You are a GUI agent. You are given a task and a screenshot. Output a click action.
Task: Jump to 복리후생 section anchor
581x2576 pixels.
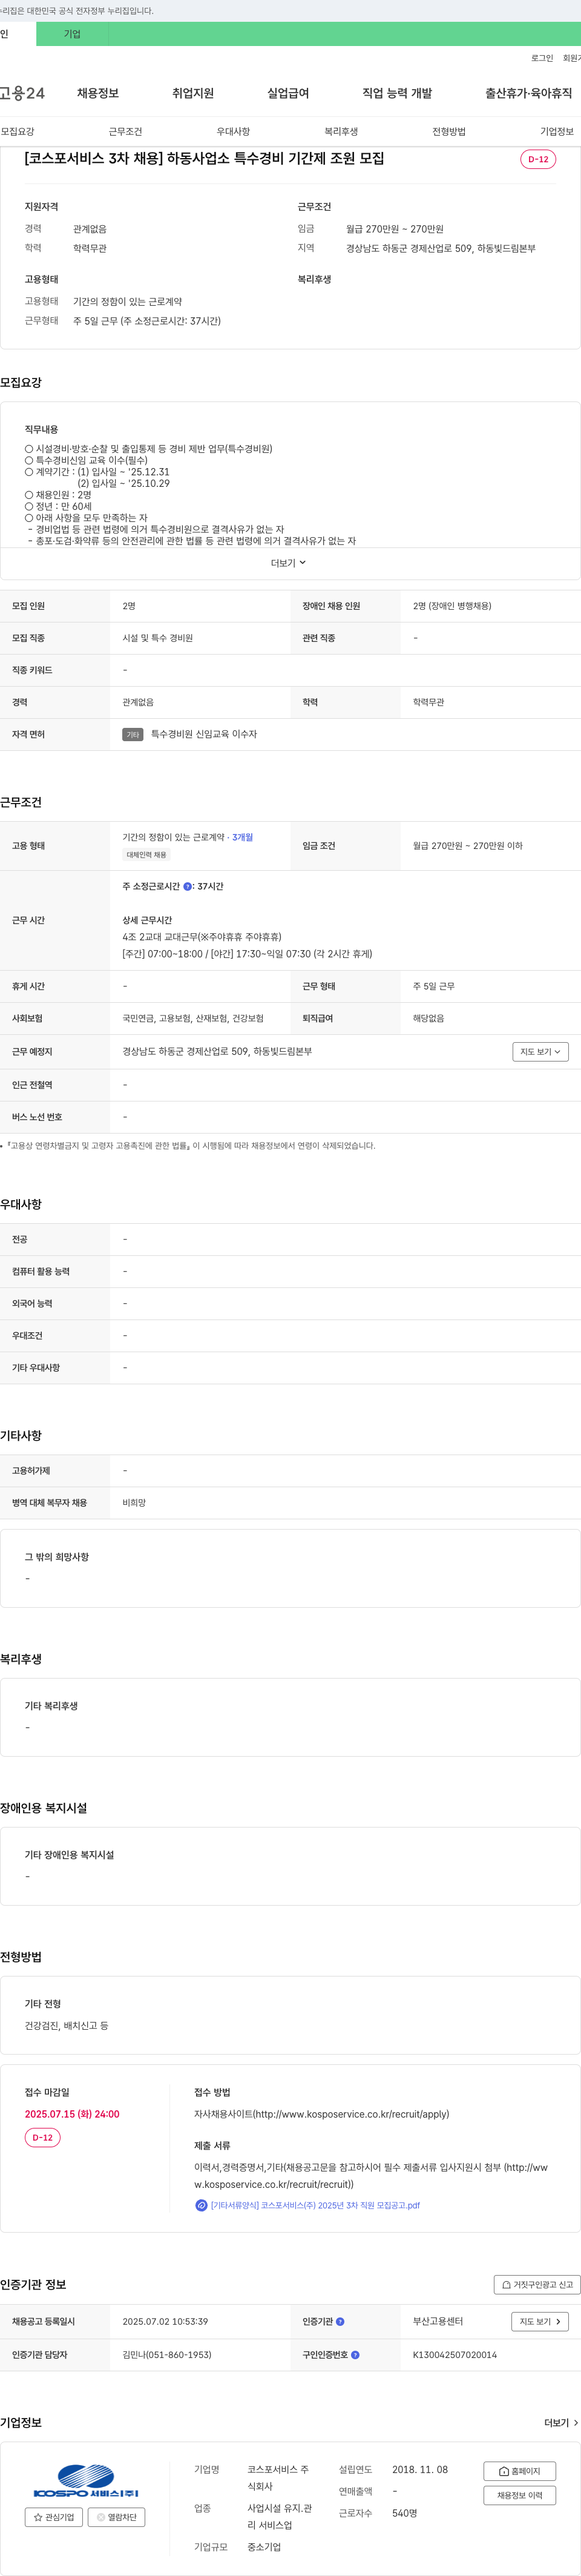(341, 131)
